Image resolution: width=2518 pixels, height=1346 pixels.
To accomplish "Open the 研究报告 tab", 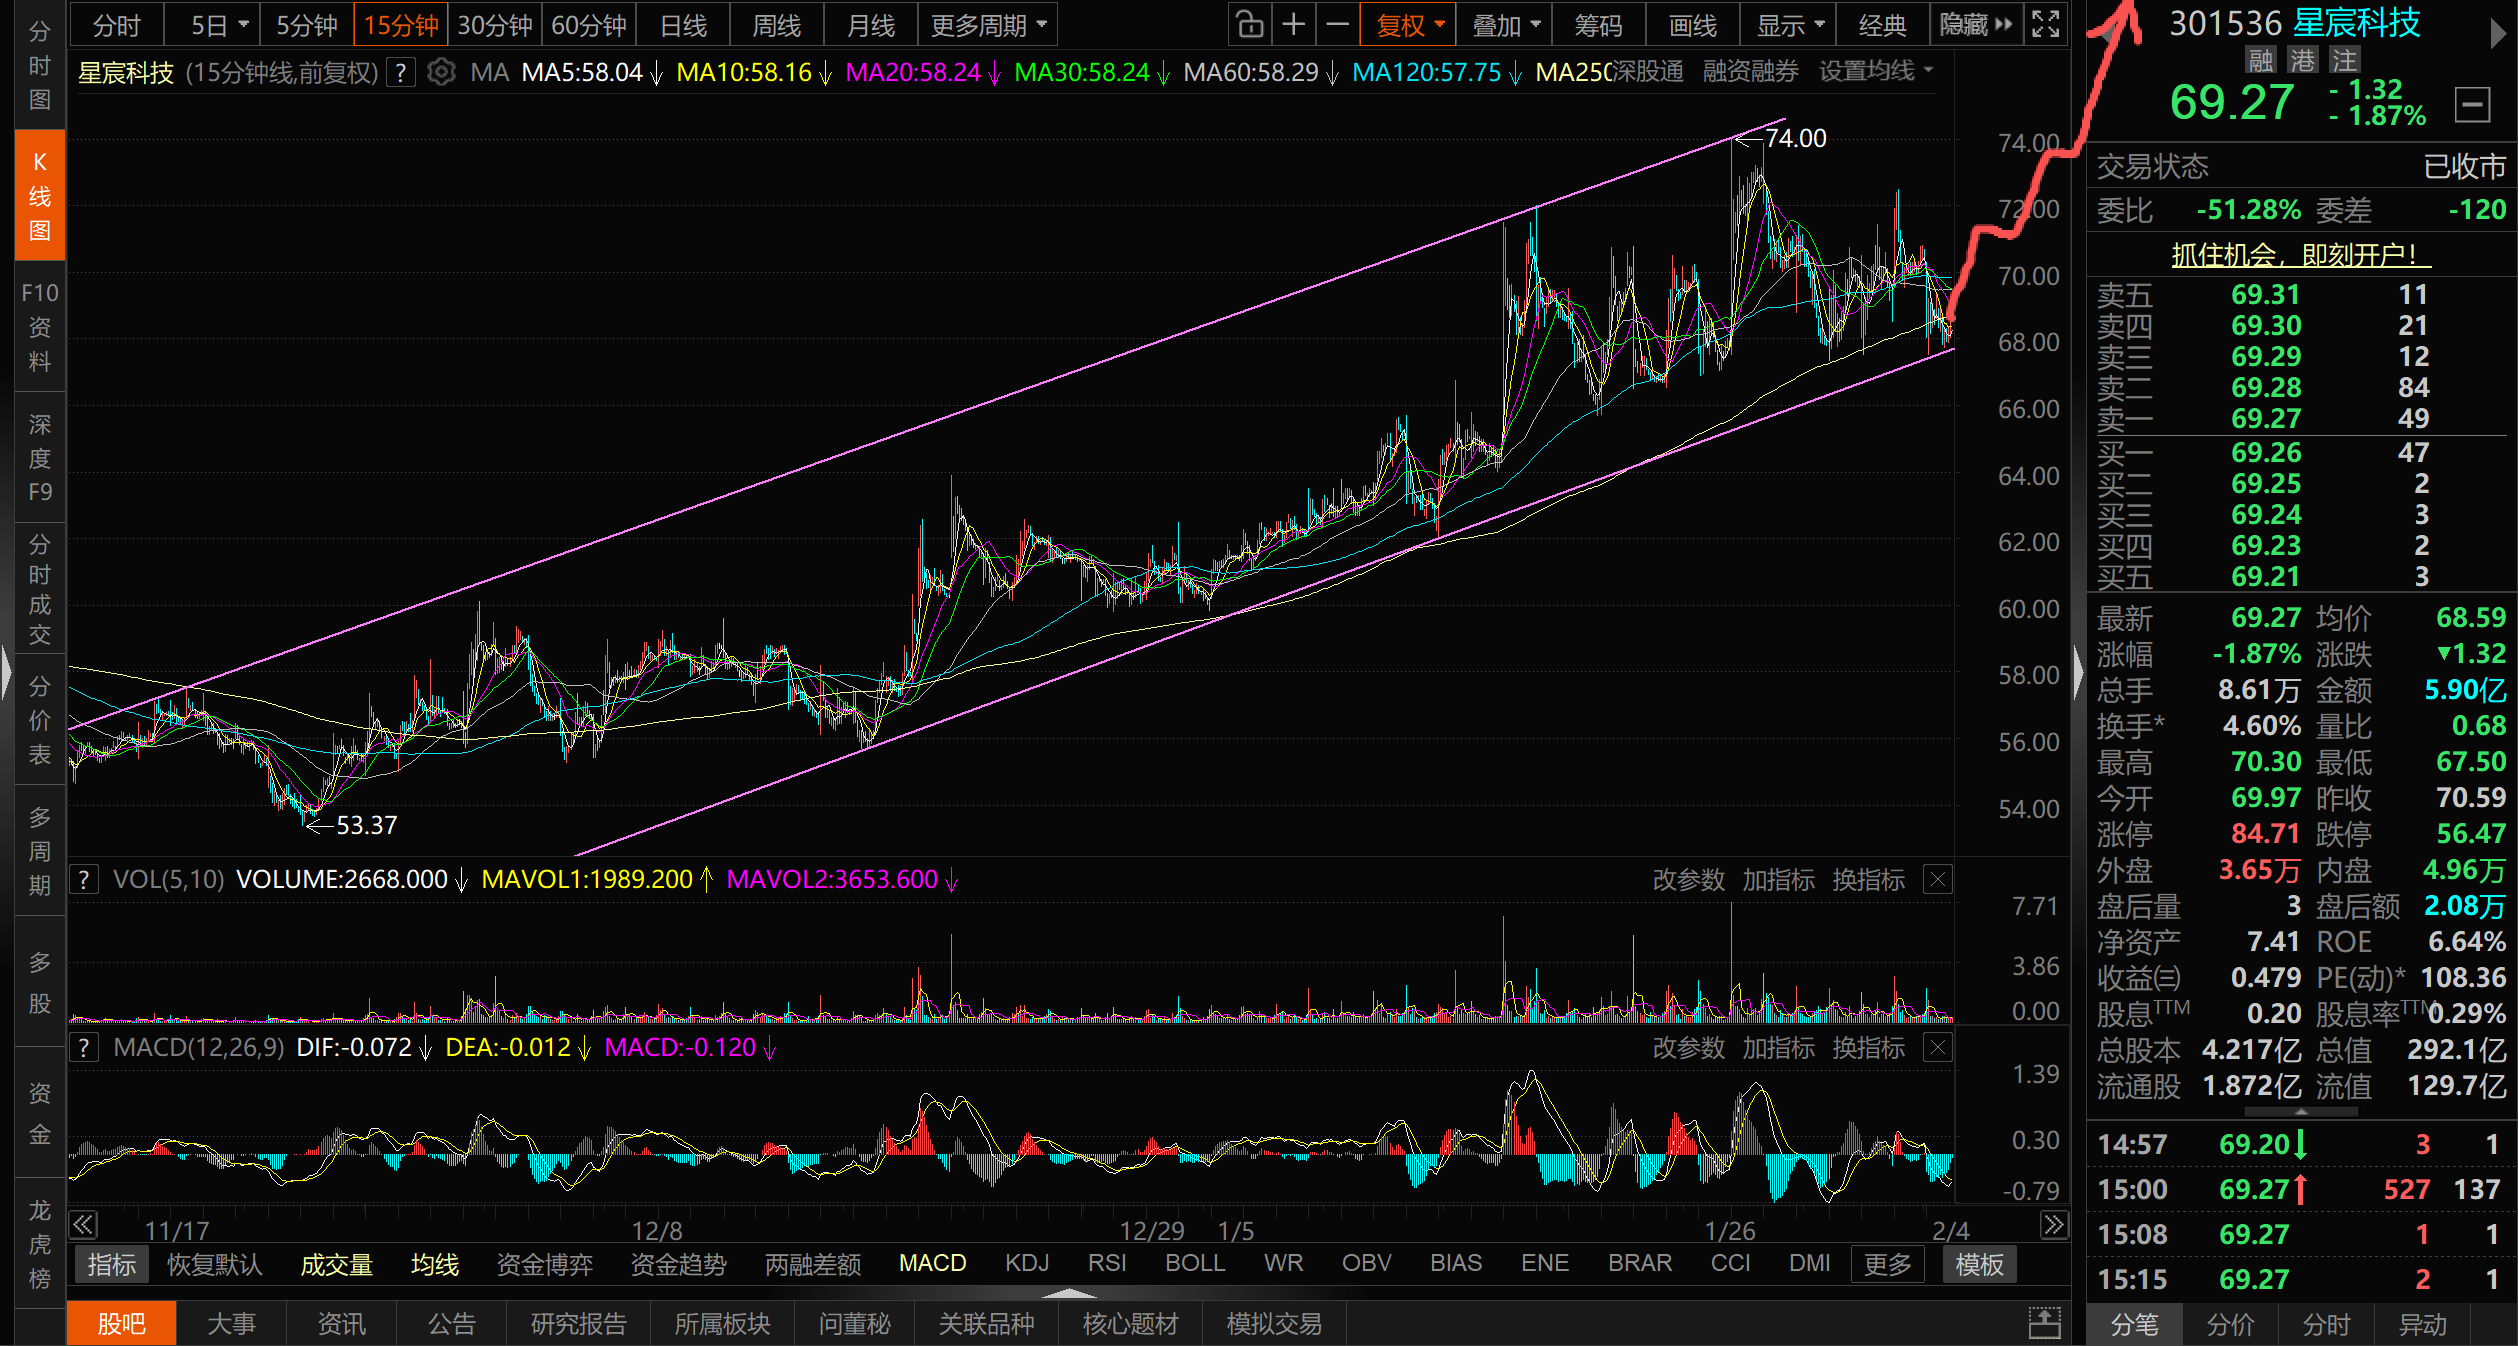I will tap(578, 1323).
